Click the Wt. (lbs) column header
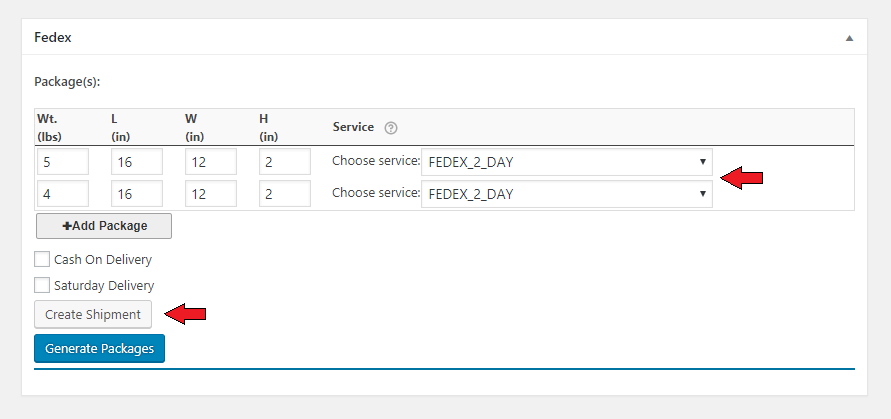 tap(49, 128)
